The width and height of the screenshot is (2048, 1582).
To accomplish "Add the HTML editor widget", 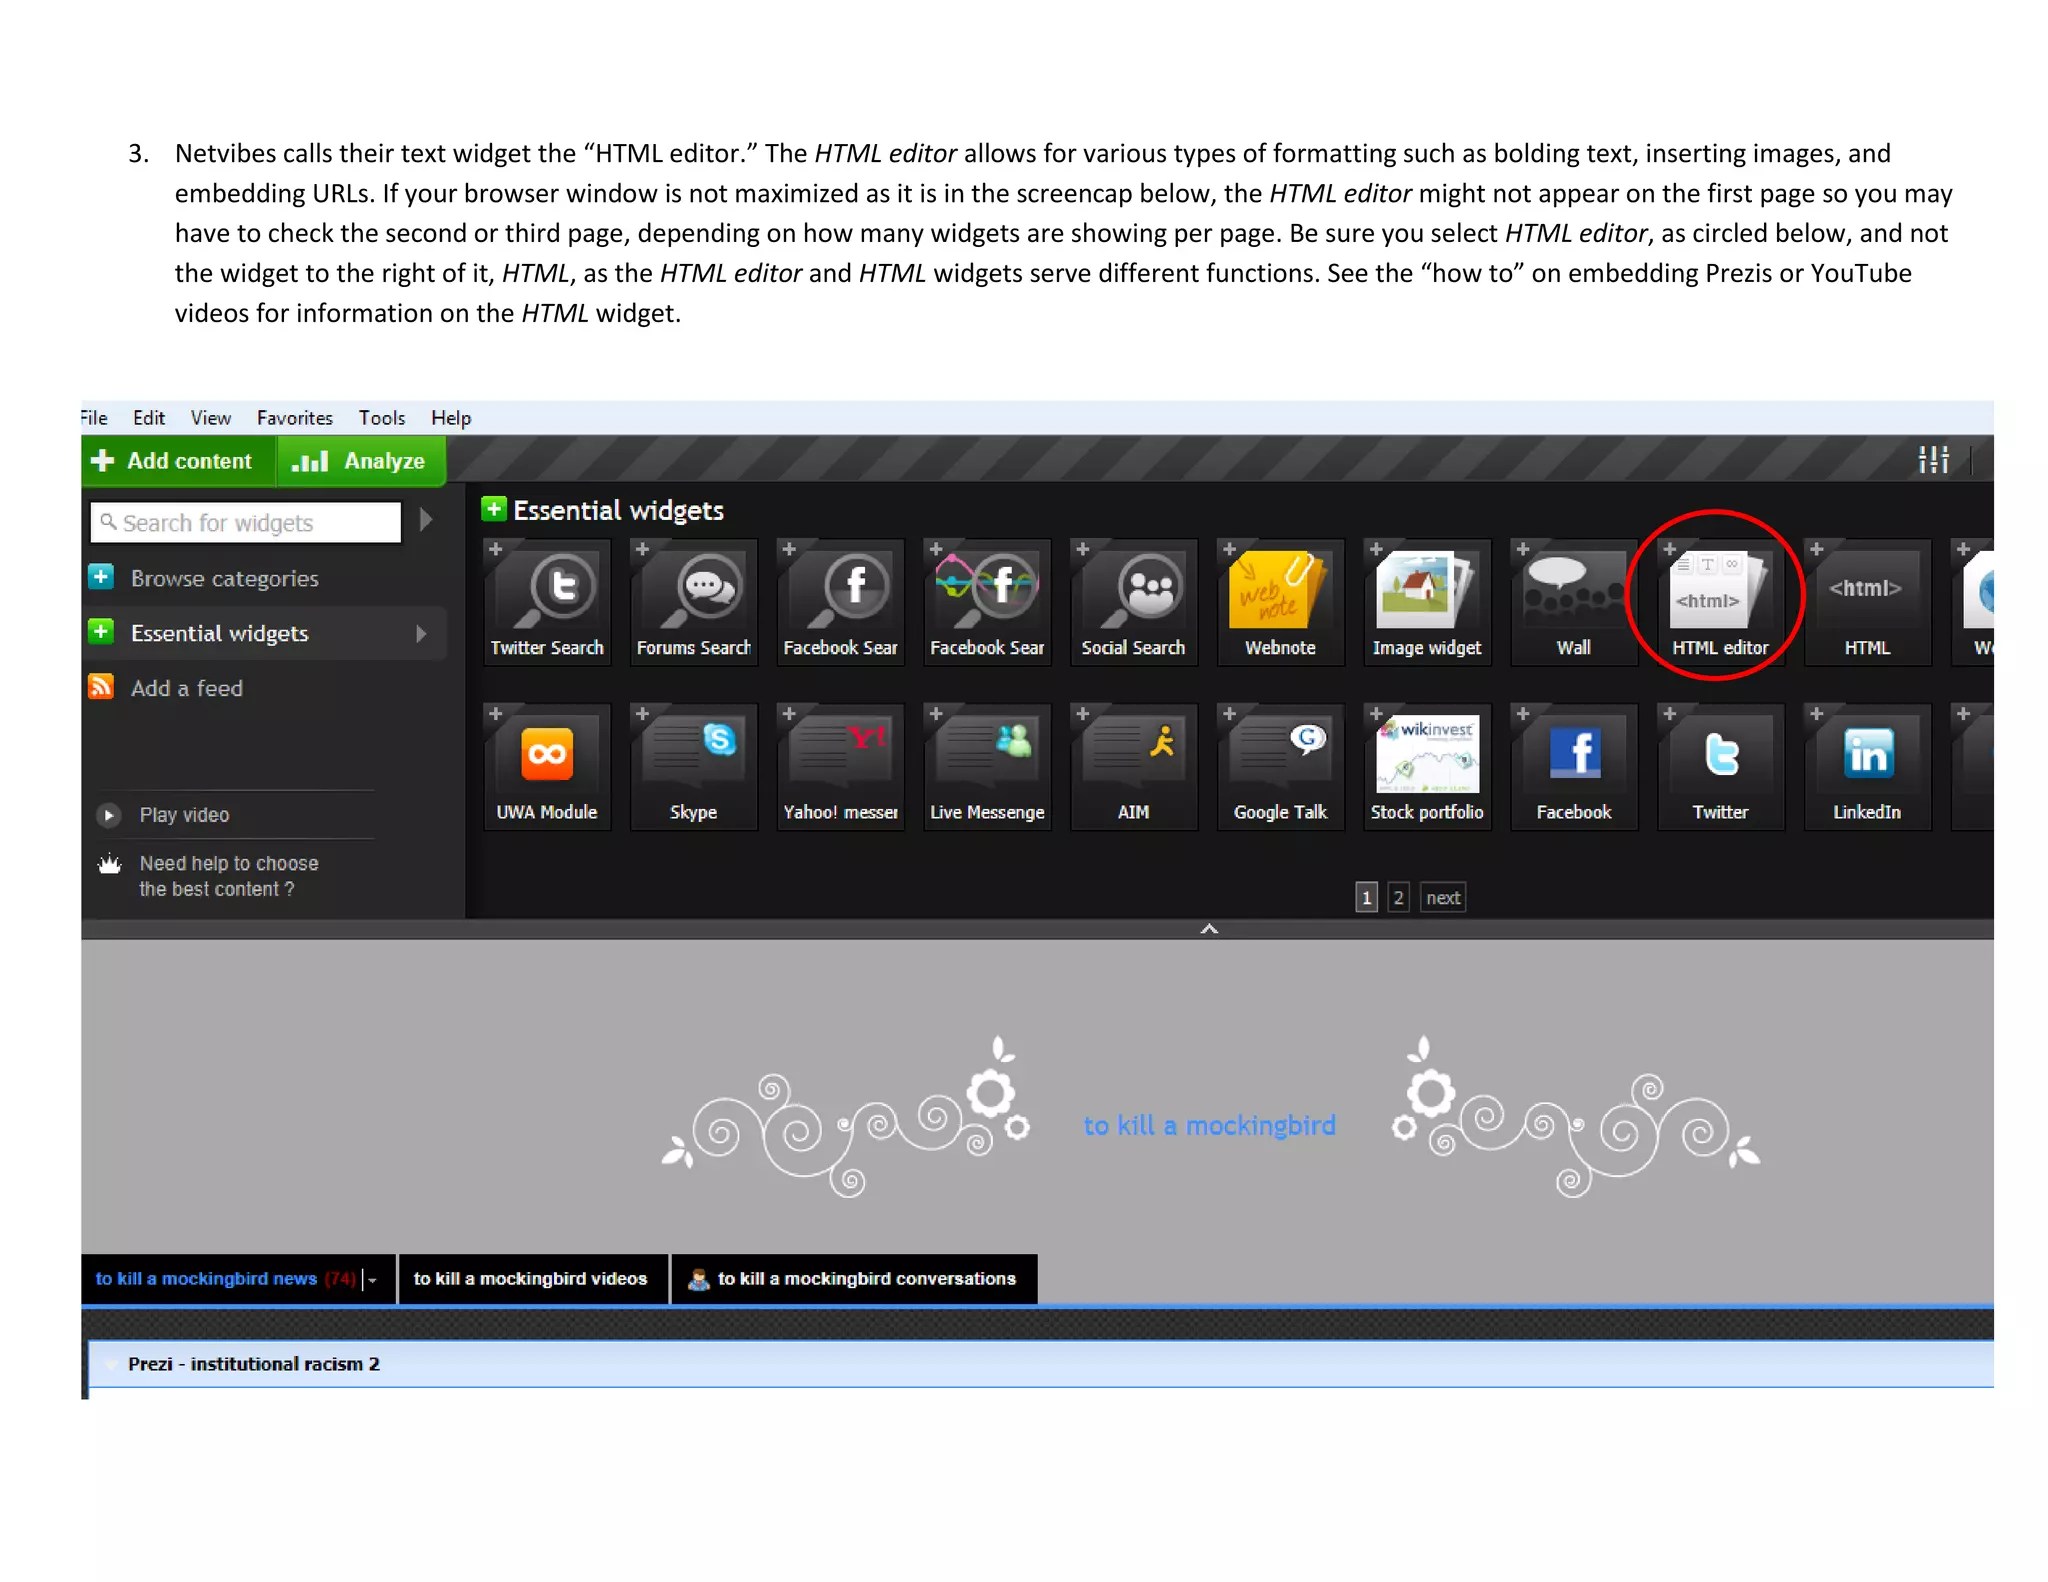I will tap(1720, 602).
